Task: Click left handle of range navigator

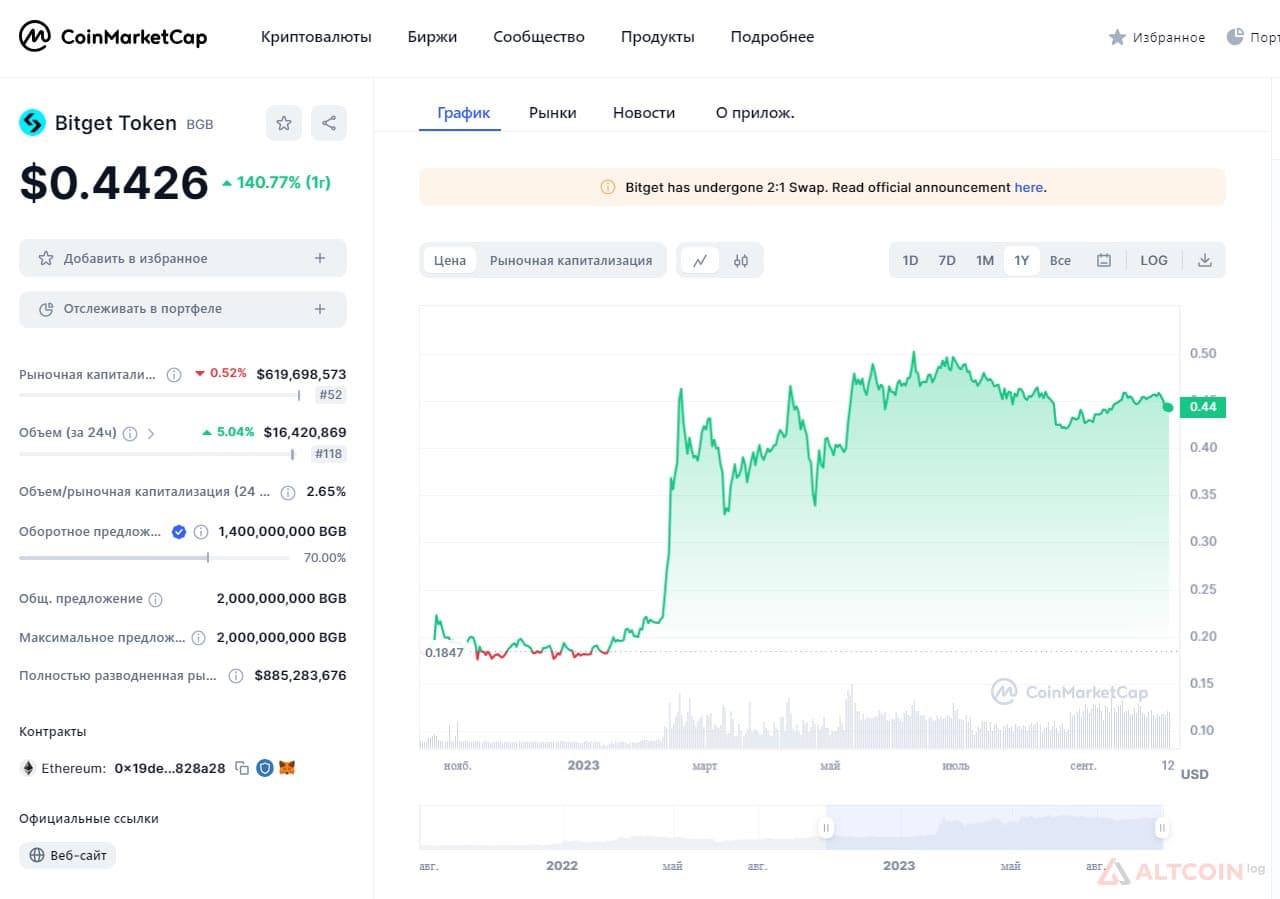Action: pos(826,828)
